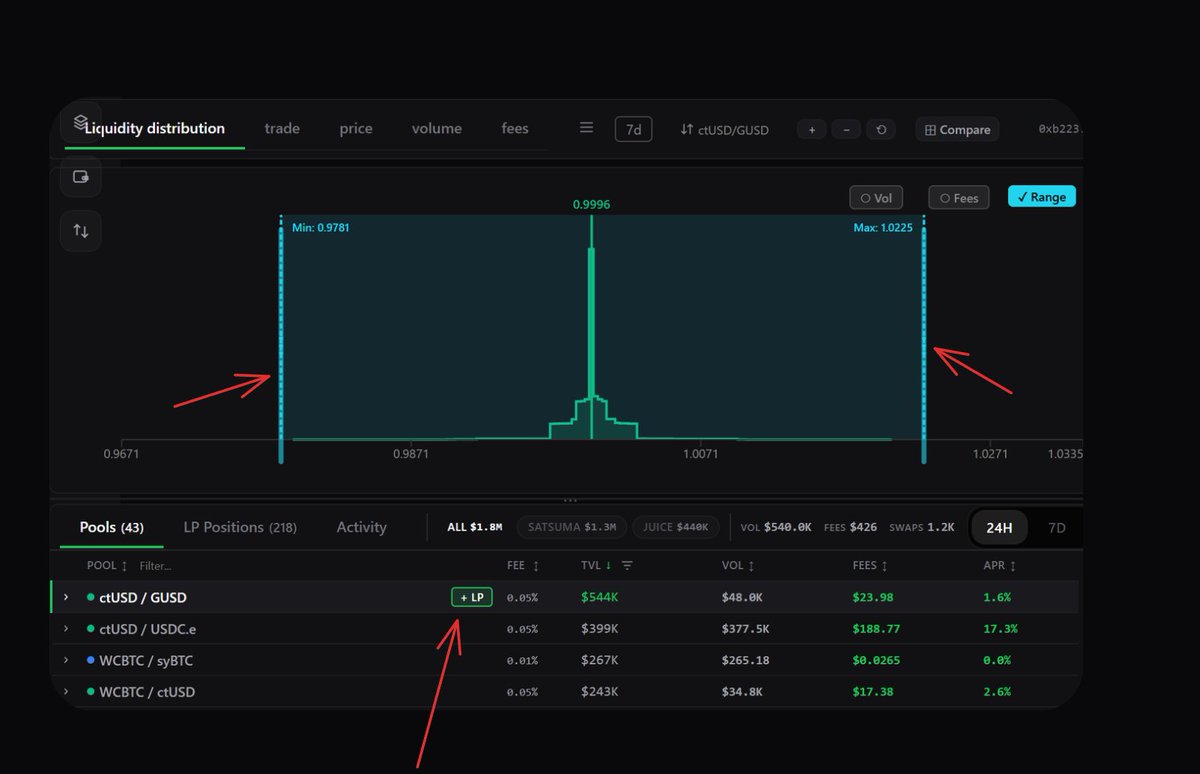Click the 17.3% APR value
Viewport: 1200px width, 774px height.
[1000, 629]
